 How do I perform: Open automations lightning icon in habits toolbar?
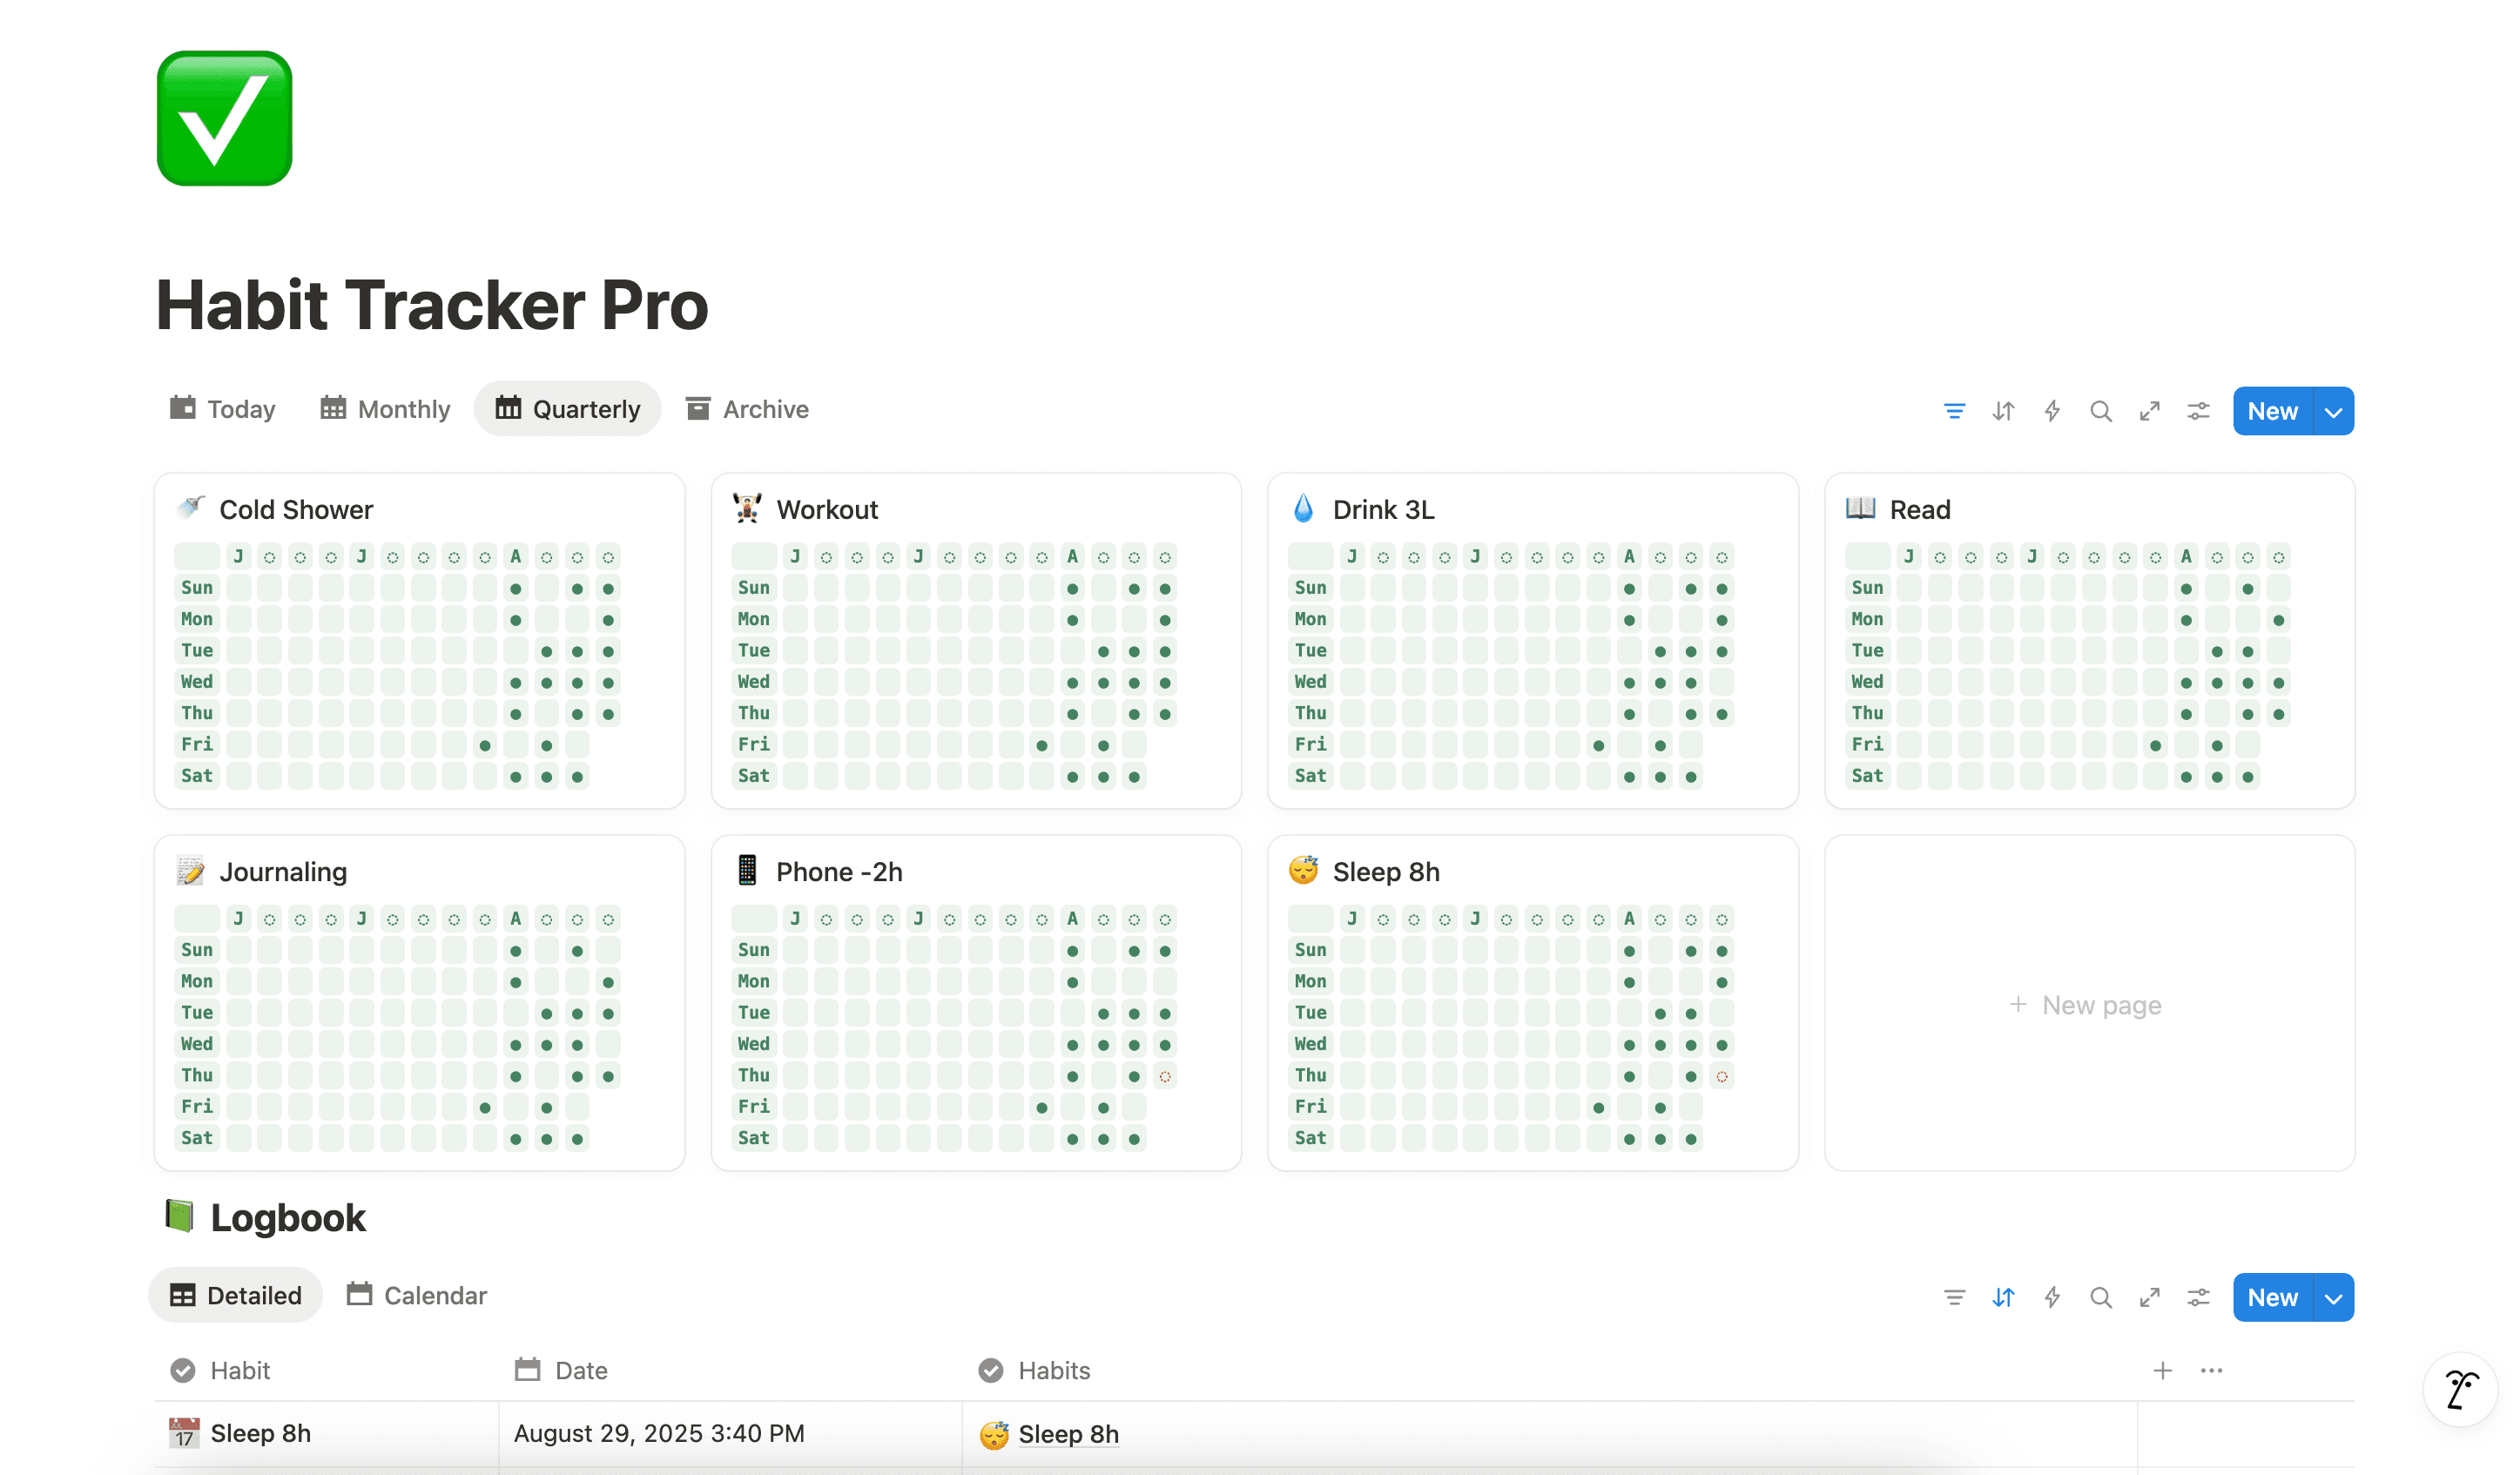(x=2051, y=411)
